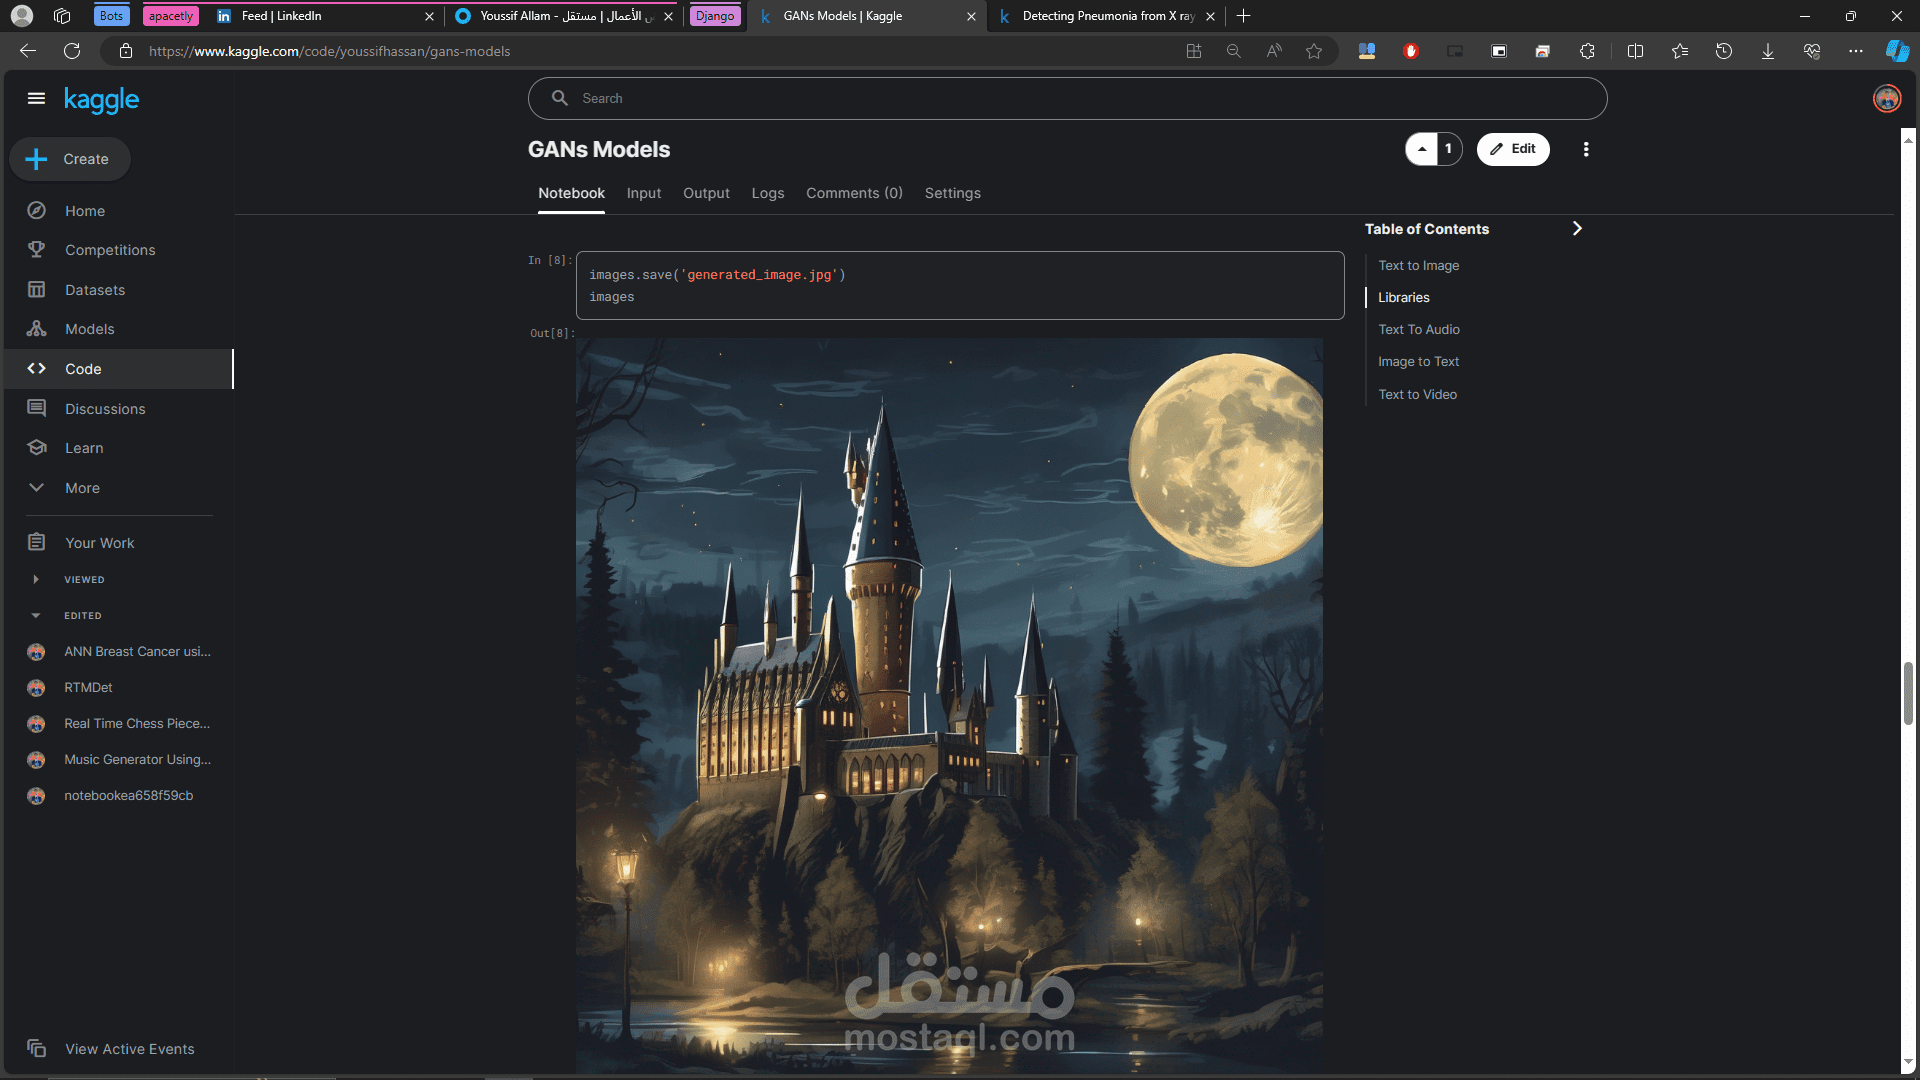This screenshot has height=1080, width=1920.
Task: Expand the VIEWED list
Action: [36, 580]
